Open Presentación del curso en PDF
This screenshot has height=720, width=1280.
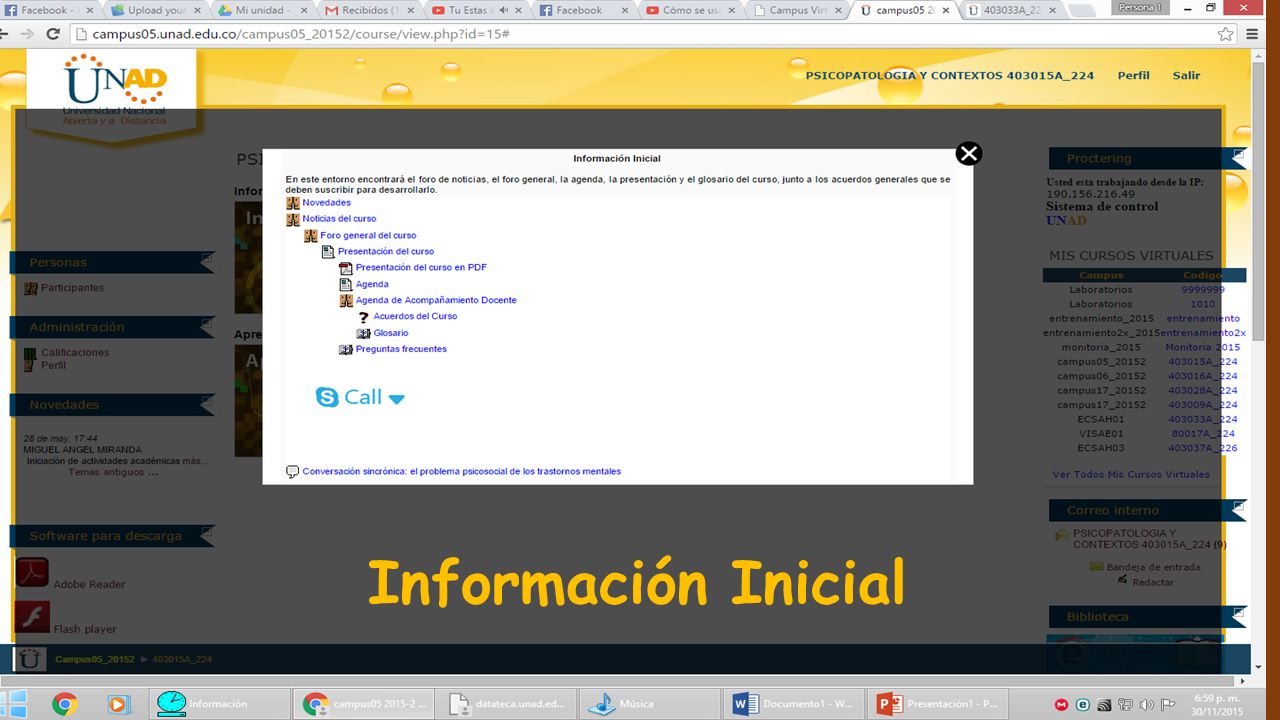point(421,268)
